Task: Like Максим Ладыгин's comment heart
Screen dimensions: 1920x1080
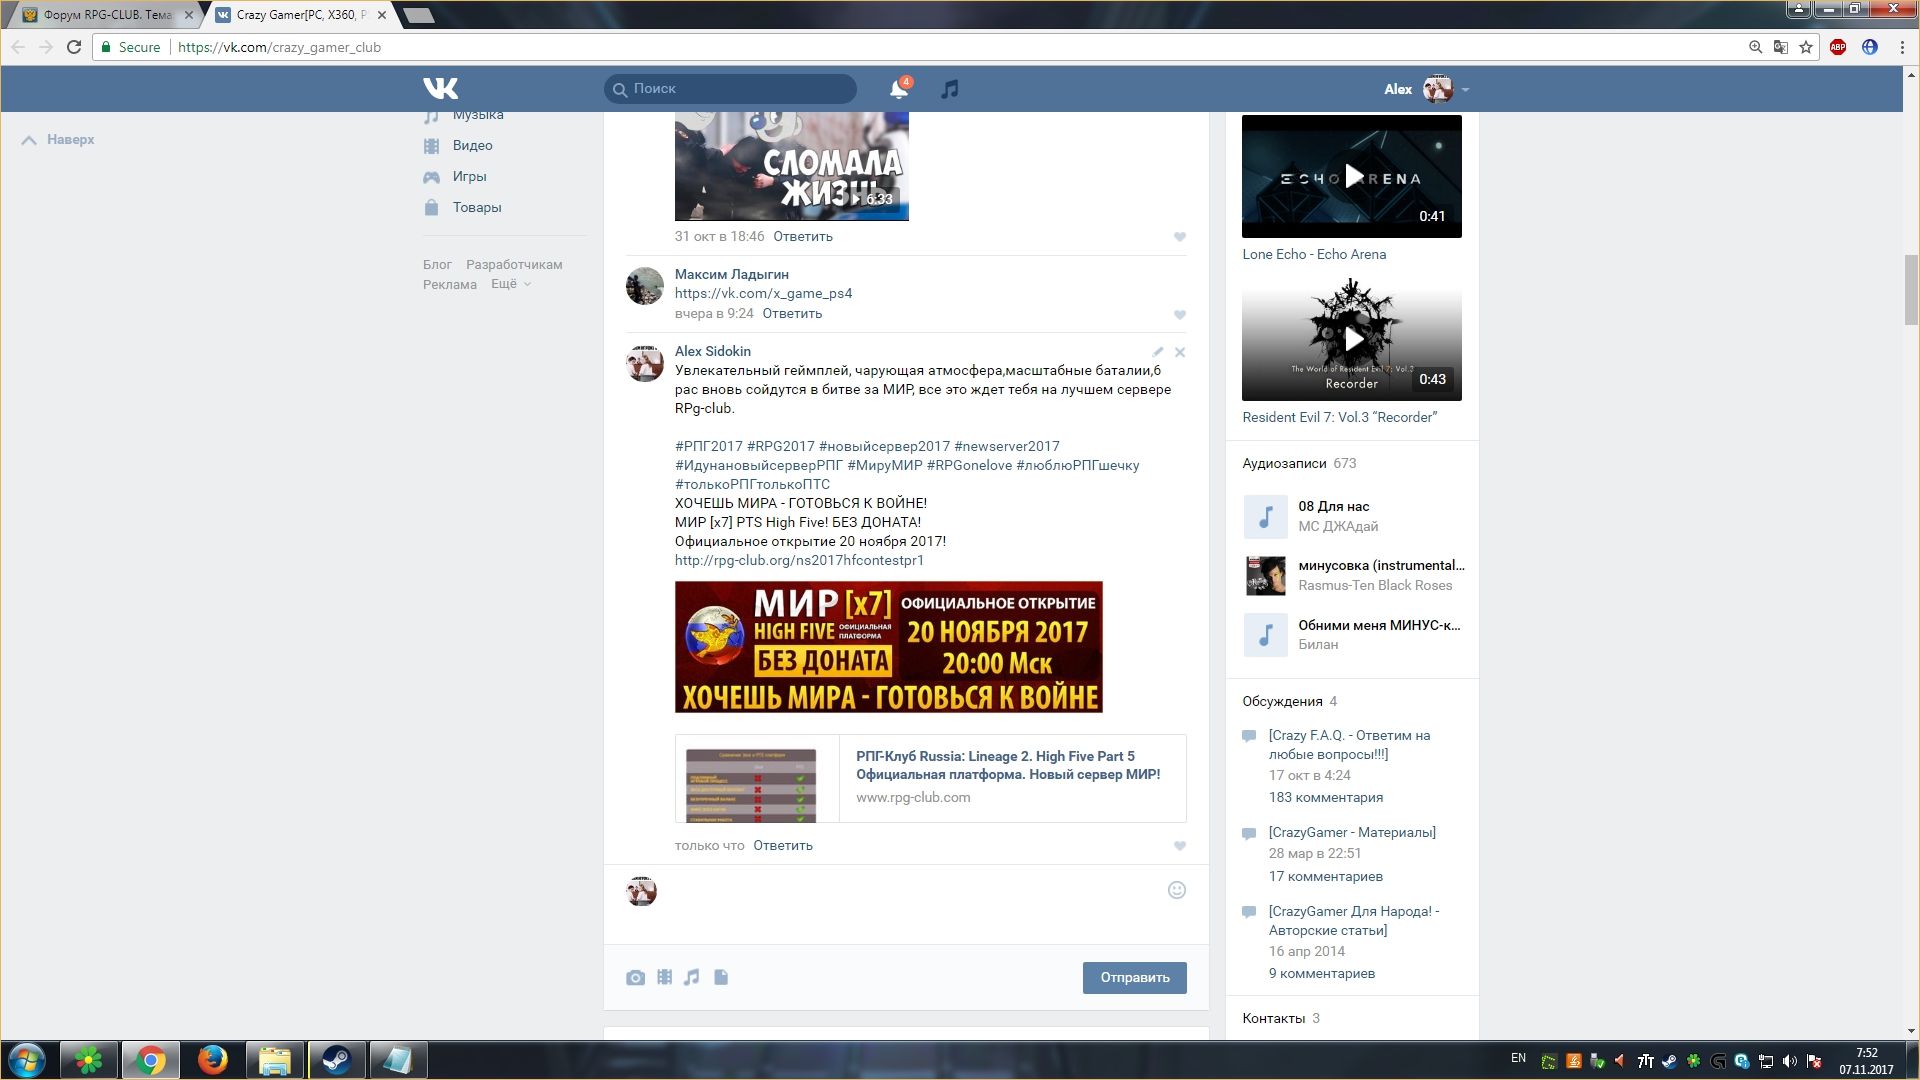Action: [x=1179, y=315]
